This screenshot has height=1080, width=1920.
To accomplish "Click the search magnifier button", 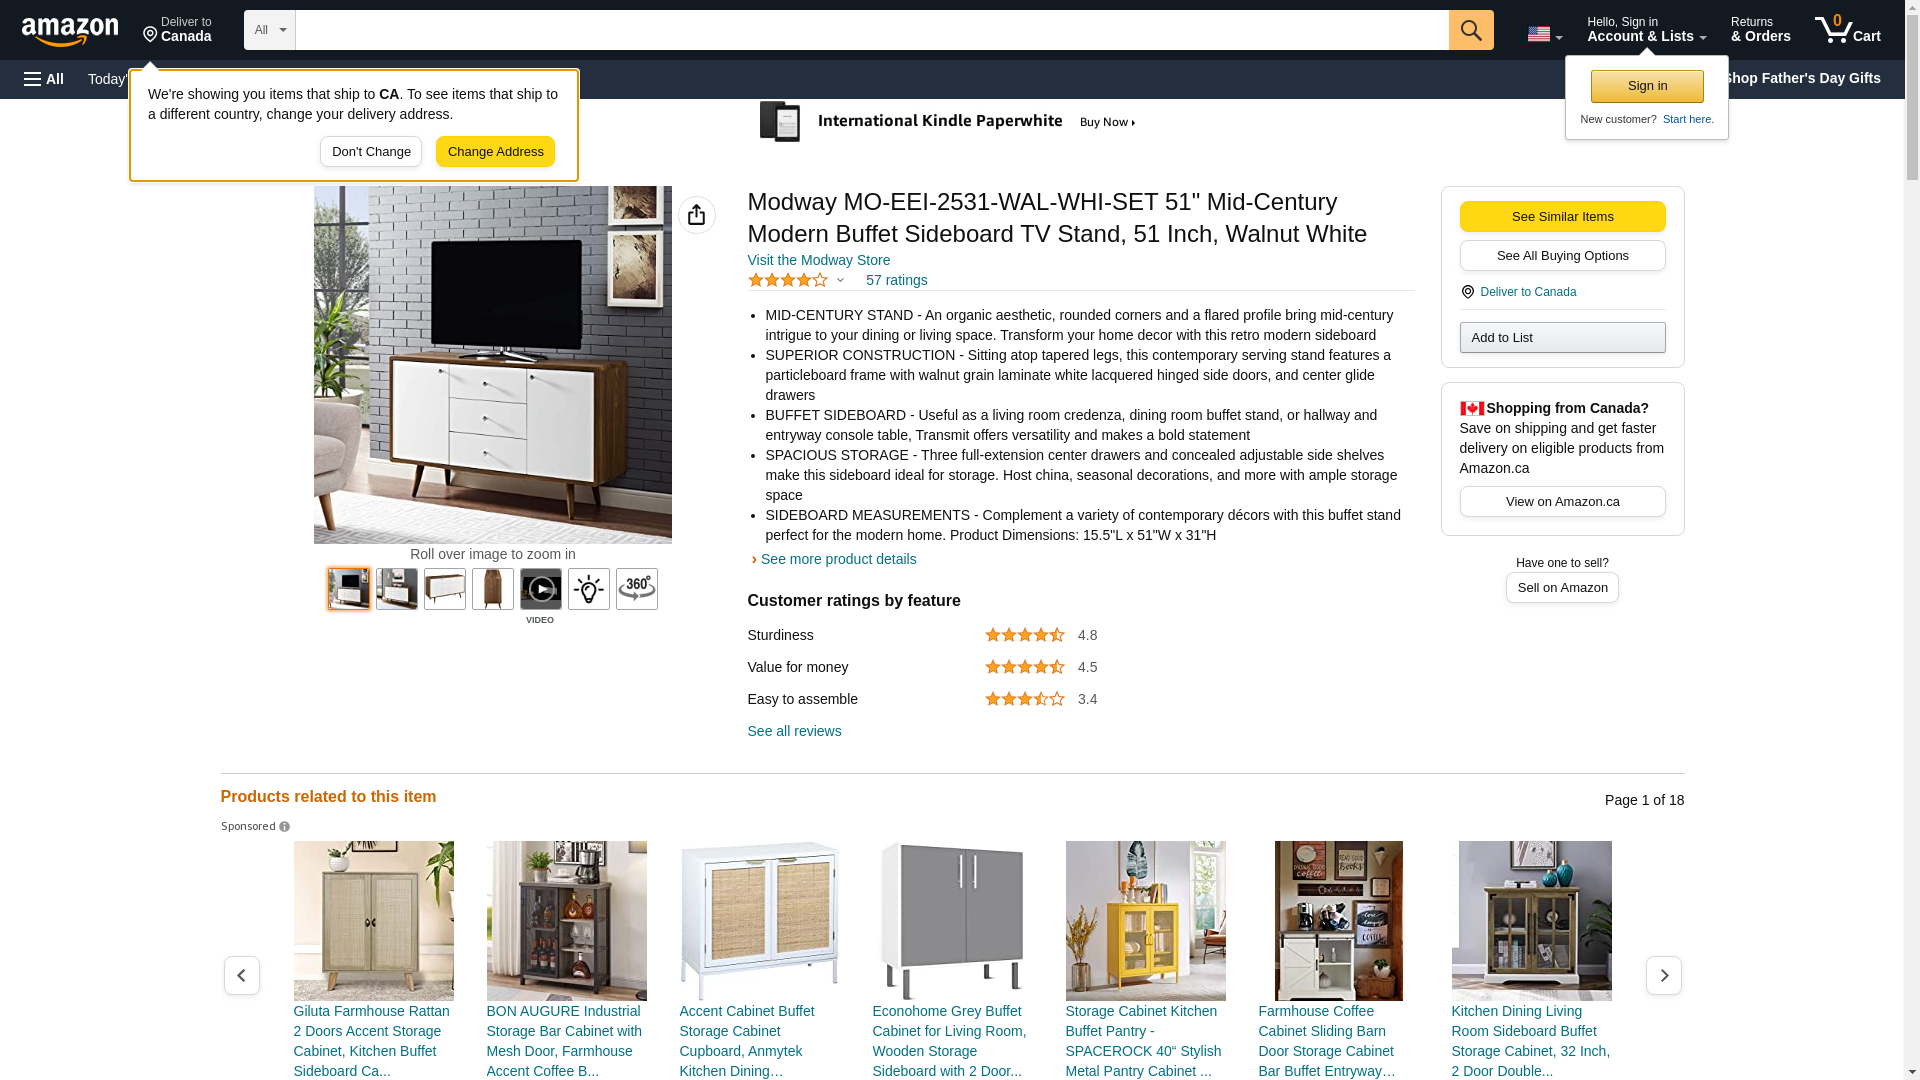I will click(1471, 30).
